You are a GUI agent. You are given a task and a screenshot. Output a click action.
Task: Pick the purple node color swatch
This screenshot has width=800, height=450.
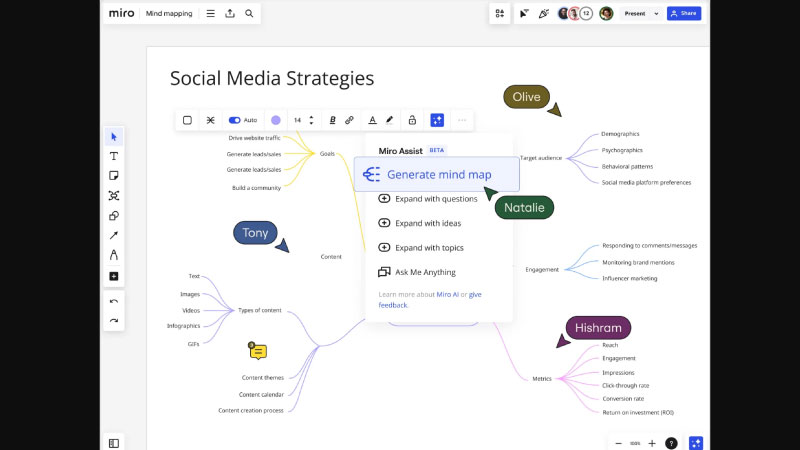pos(276,120)
